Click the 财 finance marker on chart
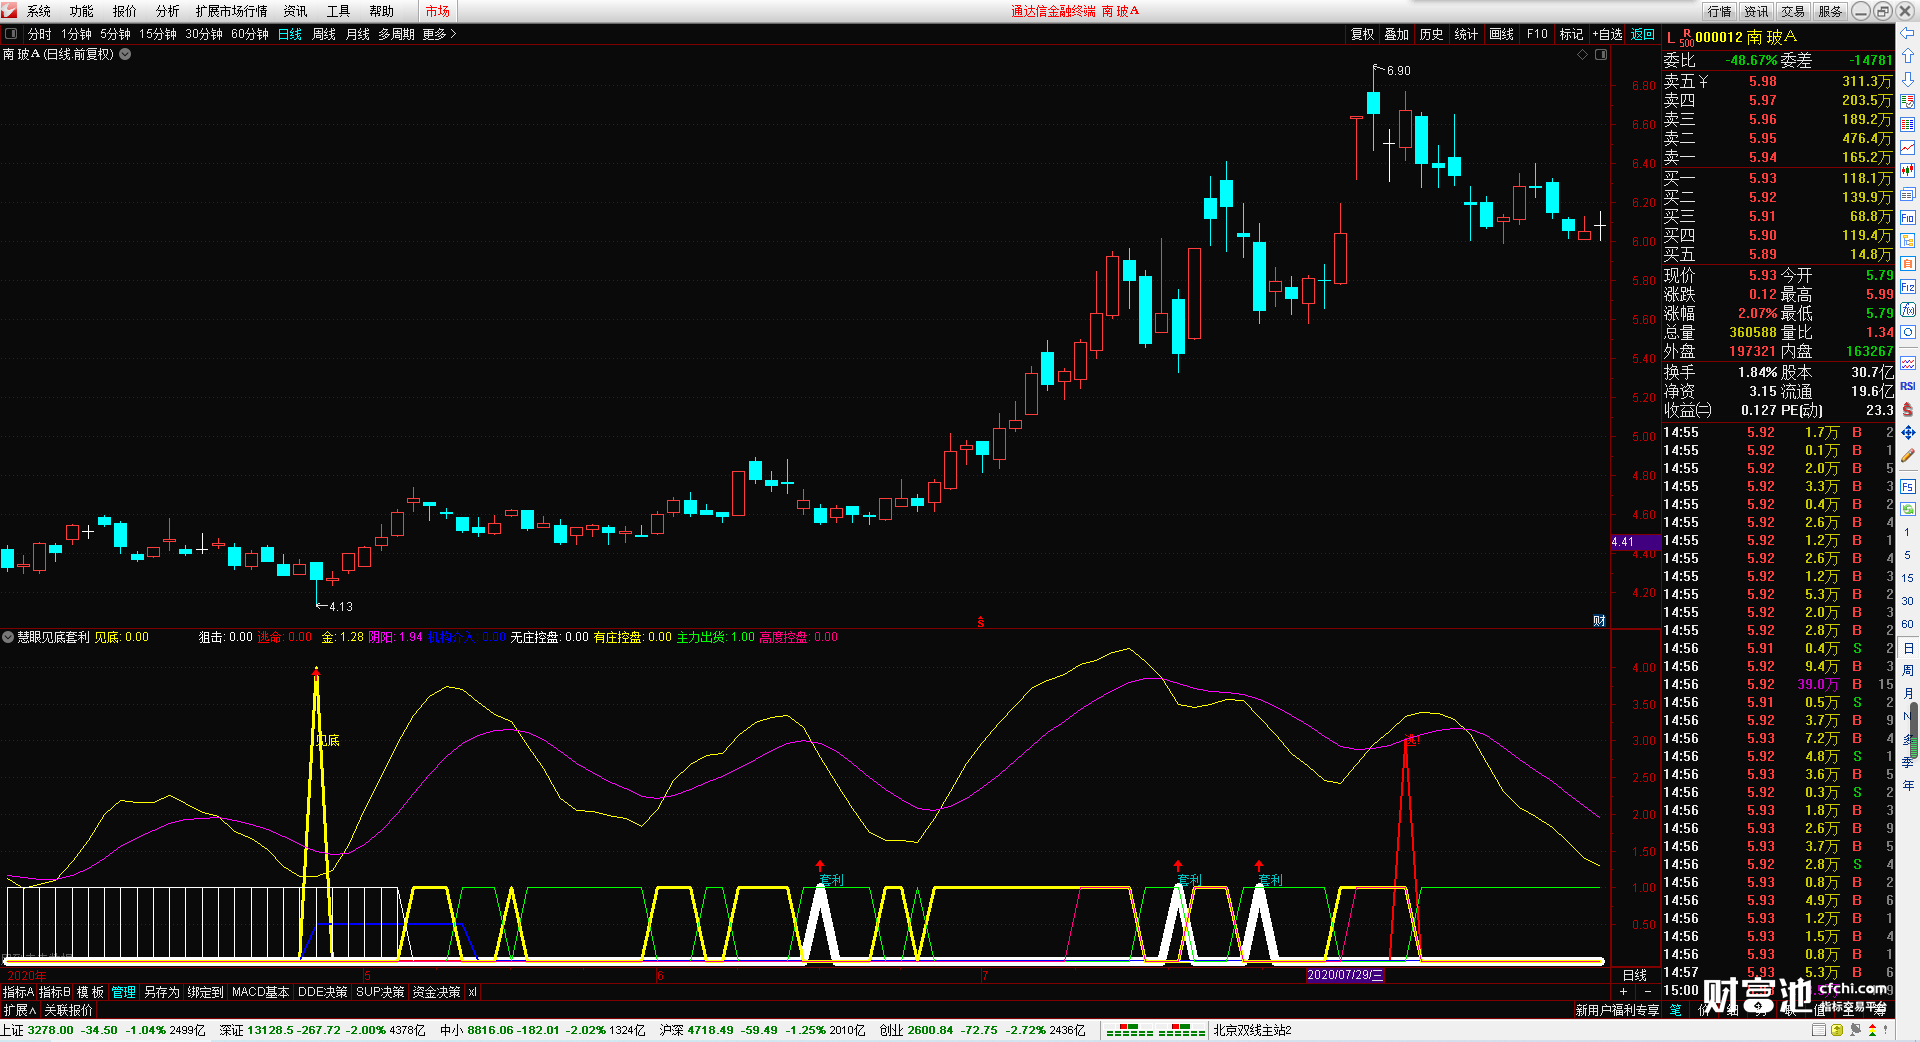This screenshot has width=1920, height=1042. 1599,621
